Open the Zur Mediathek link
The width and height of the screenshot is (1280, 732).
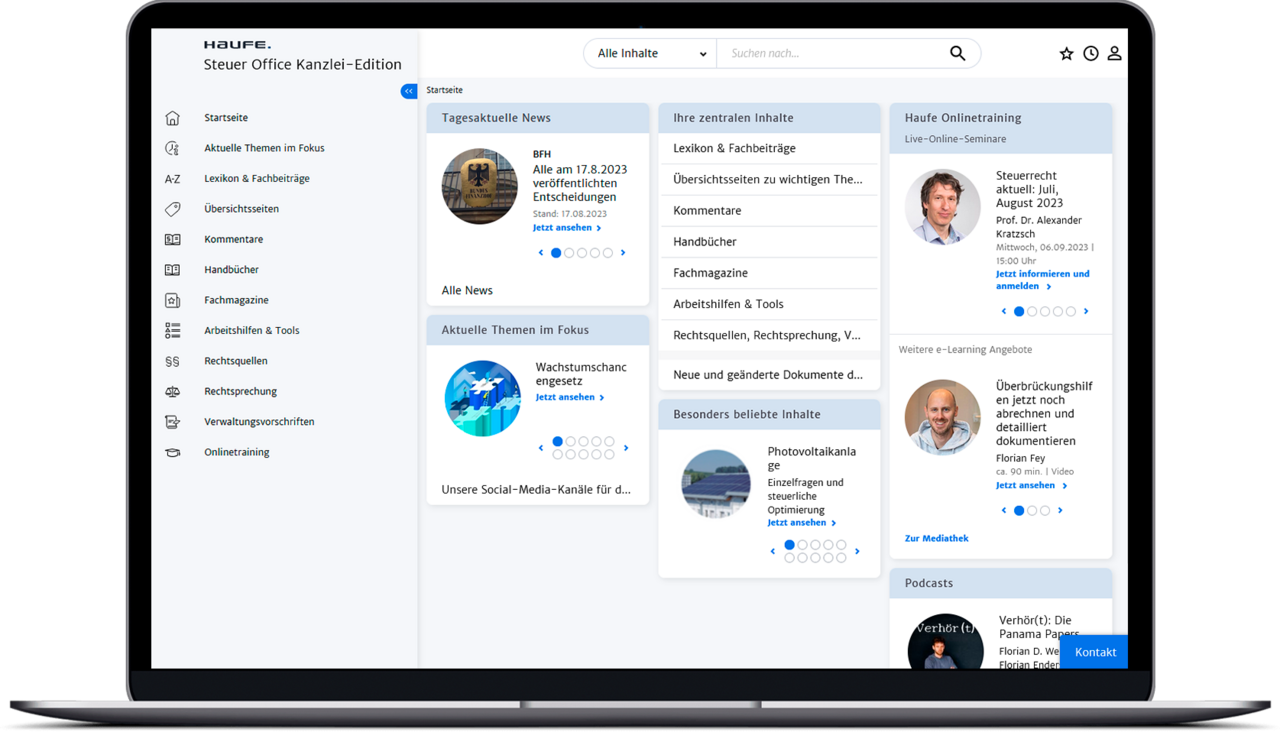pyautogui.click(x=936, y=539)
